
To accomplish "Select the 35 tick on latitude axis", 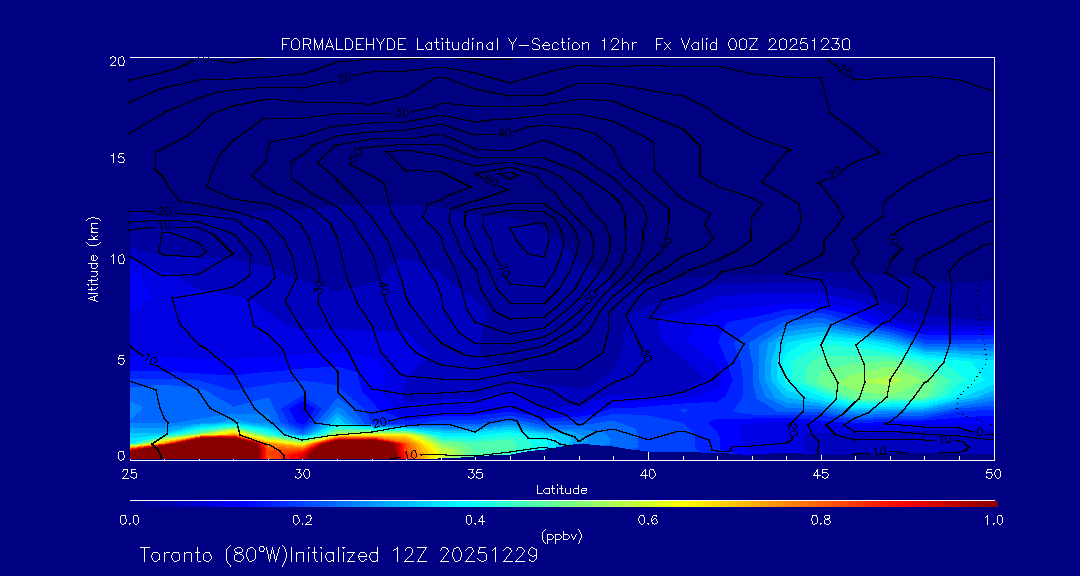I will click(475, 472).
